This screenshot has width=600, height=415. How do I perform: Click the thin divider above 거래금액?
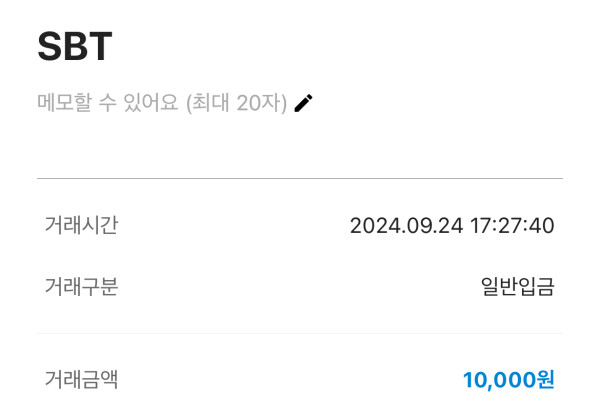click(x=300, y=334)
